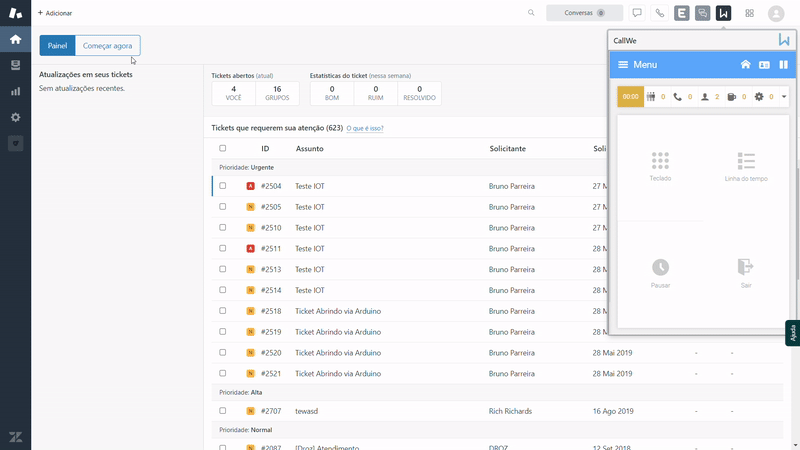Open the Reporting bar chart icon
This screenshot has height=450, width=800.
pyautogui.click(x=15, y=91)
